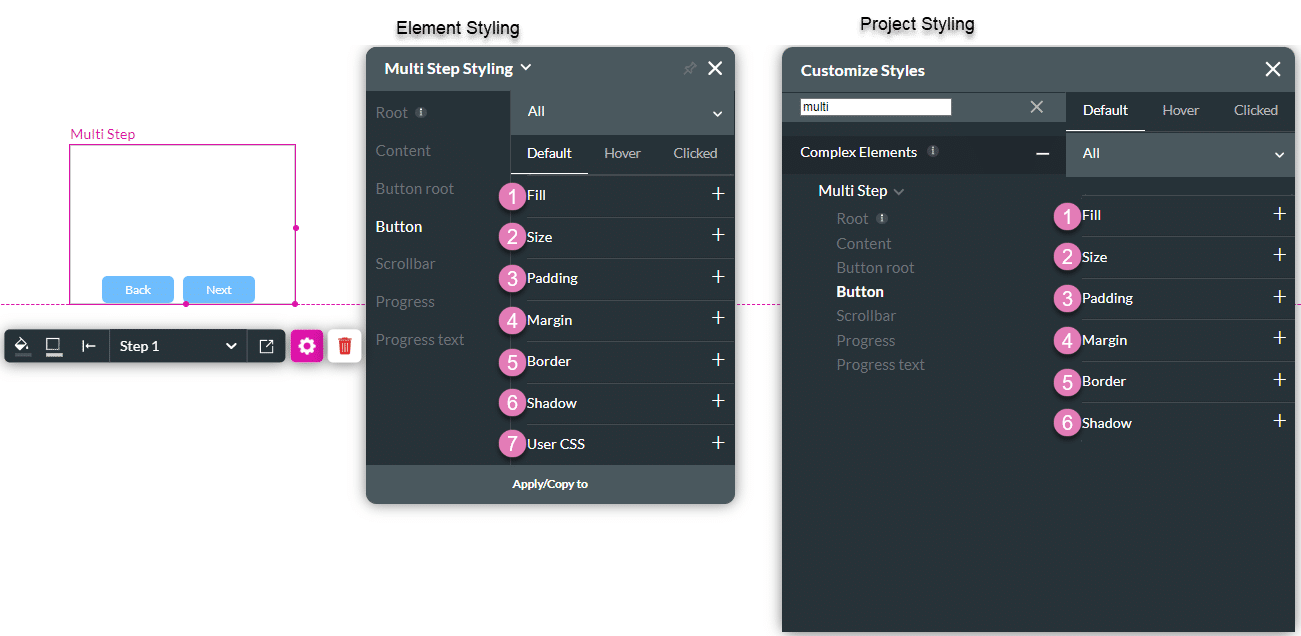Open element via external link icon
This screenshot has height=636, width=1301.
pos(266,345)
